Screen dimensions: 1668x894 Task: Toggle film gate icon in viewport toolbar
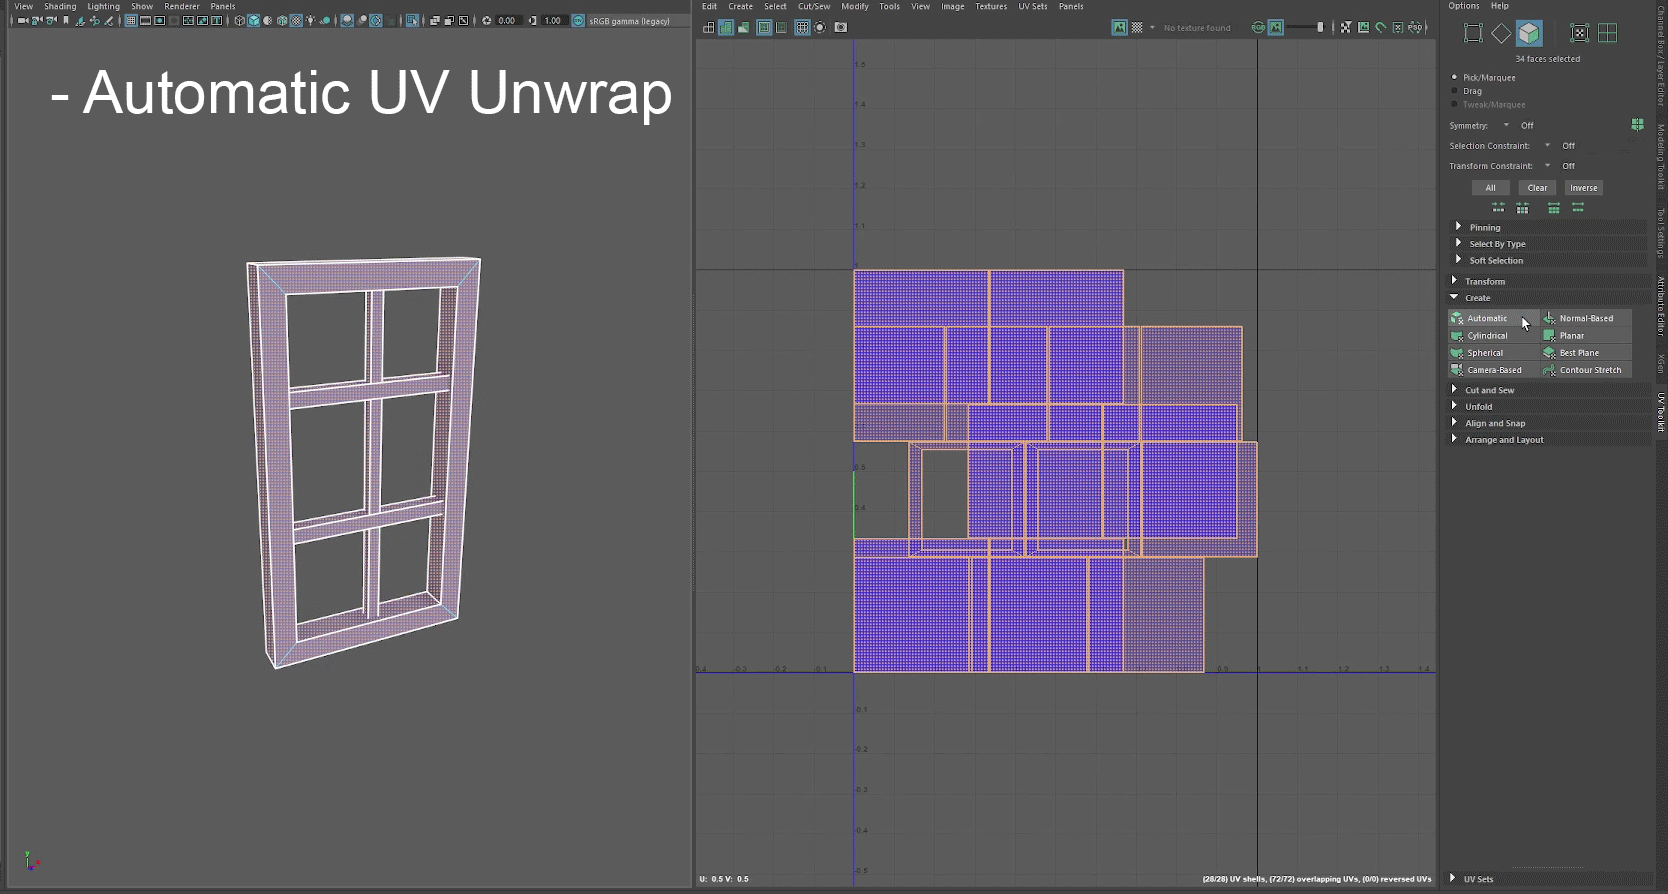(145, 20)
